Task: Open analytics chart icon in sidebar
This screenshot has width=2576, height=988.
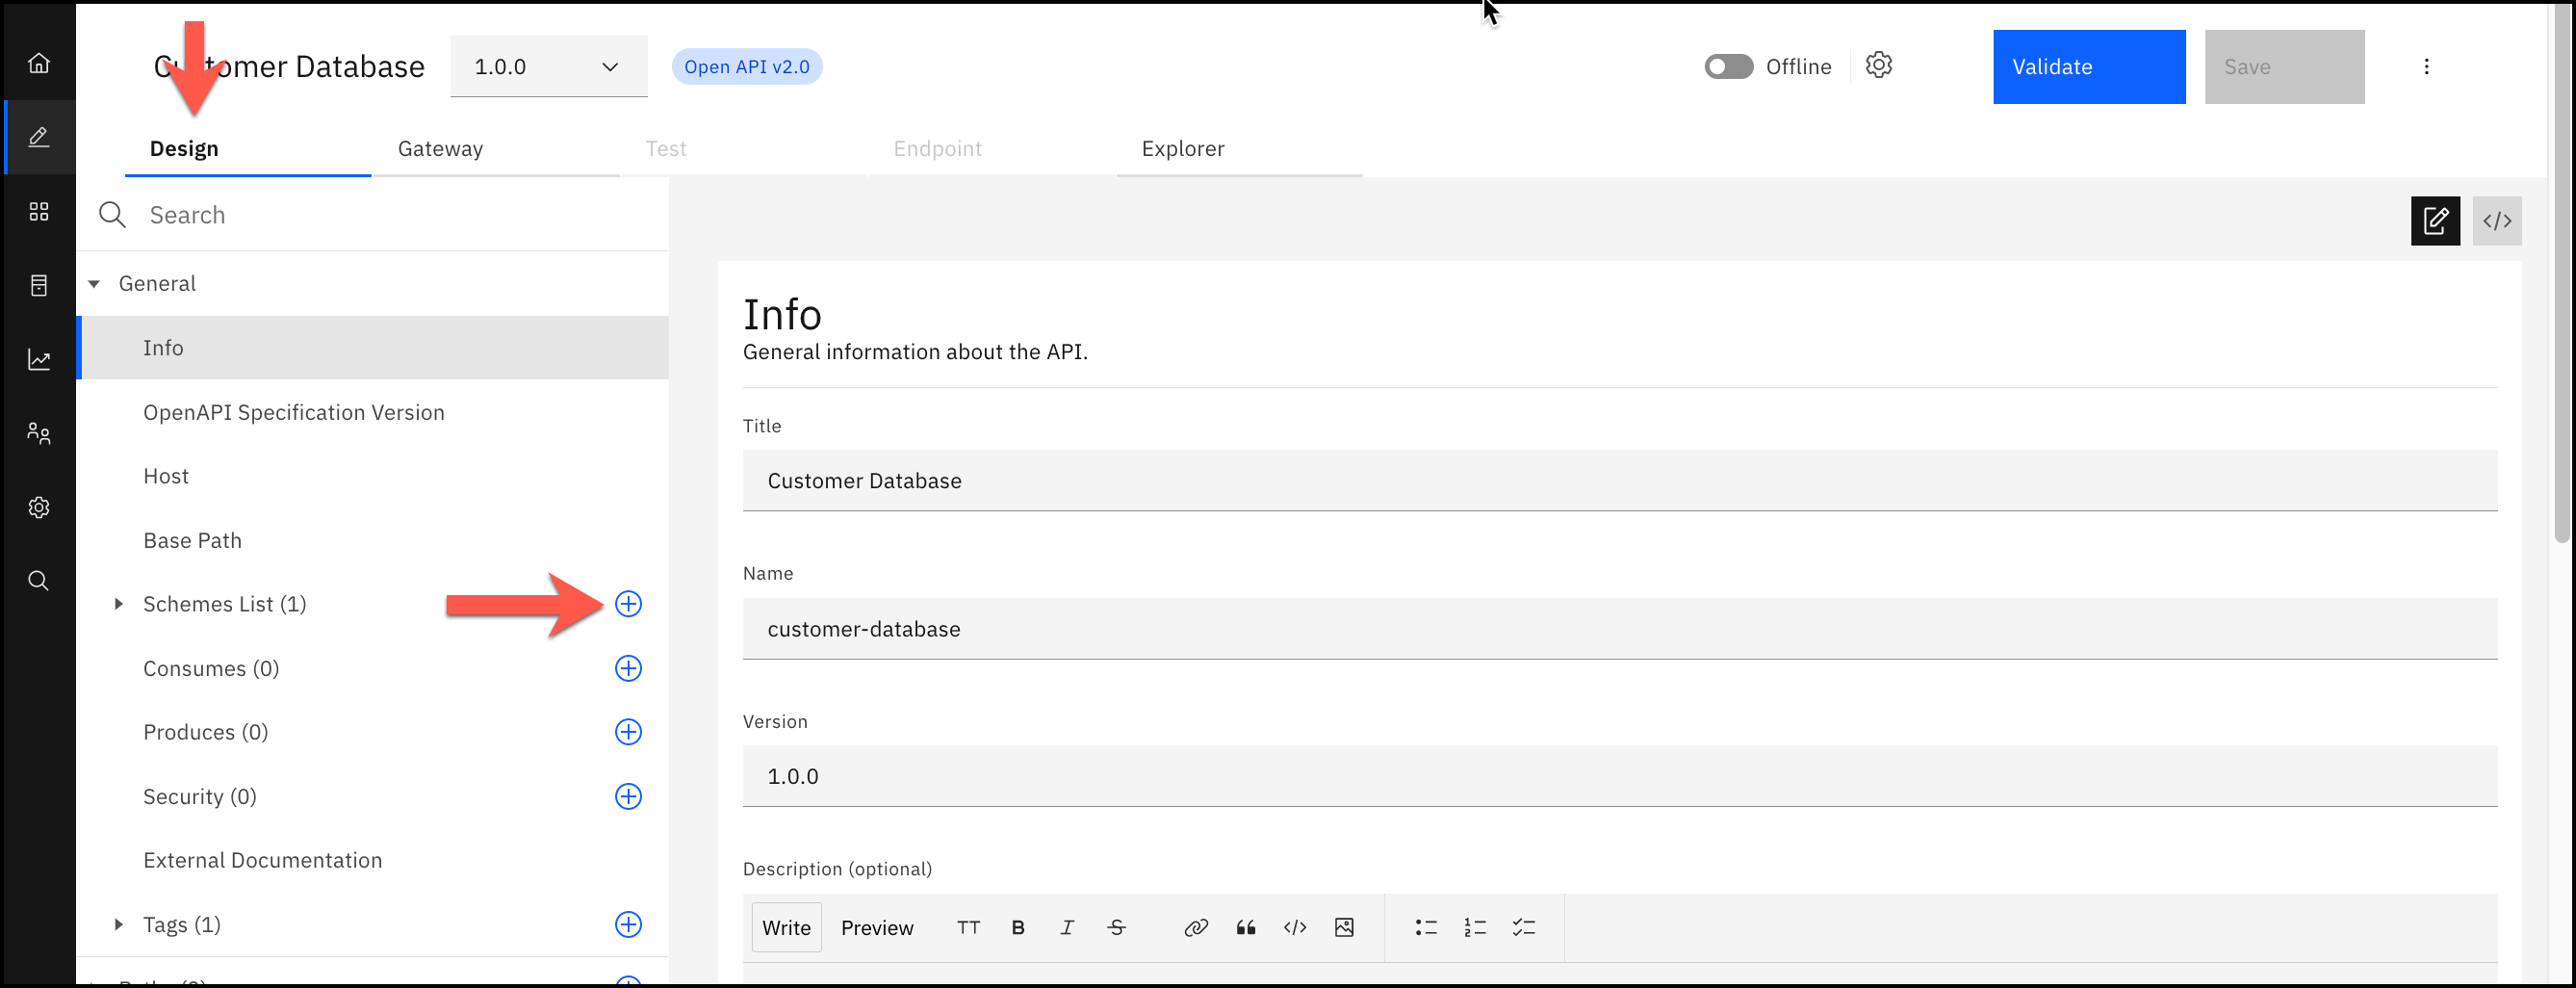Action: (38, 360)
